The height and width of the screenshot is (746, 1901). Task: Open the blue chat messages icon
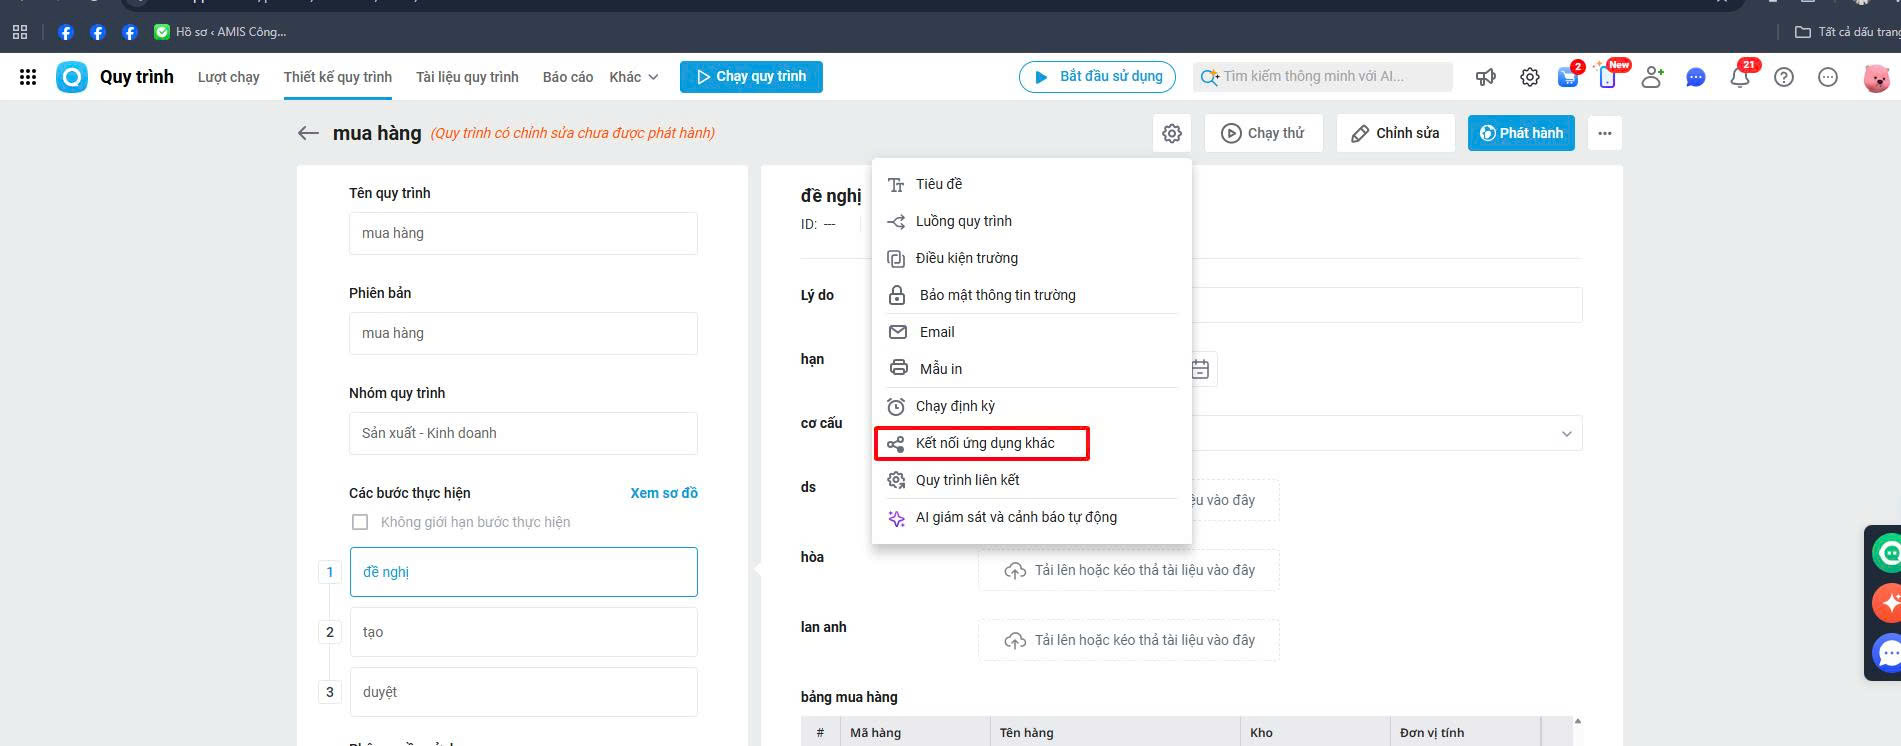(1696, 77)
